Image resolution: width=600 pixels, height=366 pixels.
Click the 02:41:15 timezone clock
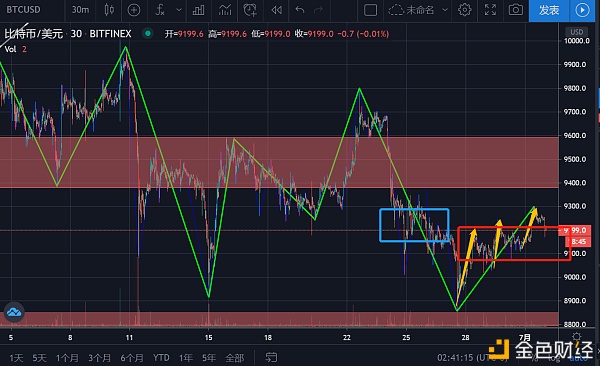473,358
